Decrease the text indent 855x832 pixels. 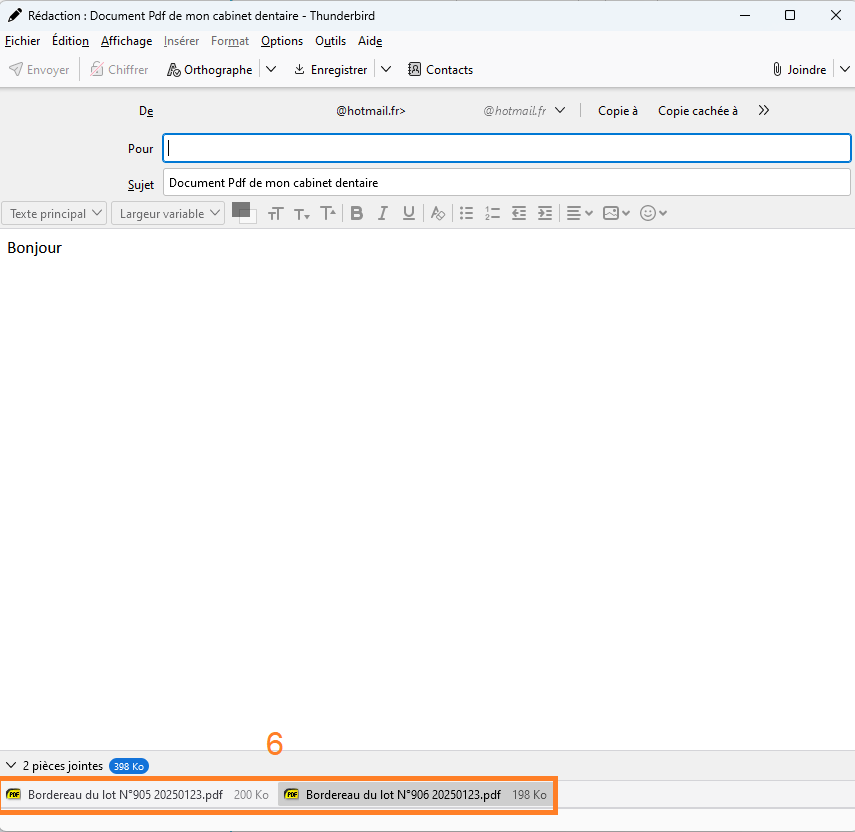(518, 213)
